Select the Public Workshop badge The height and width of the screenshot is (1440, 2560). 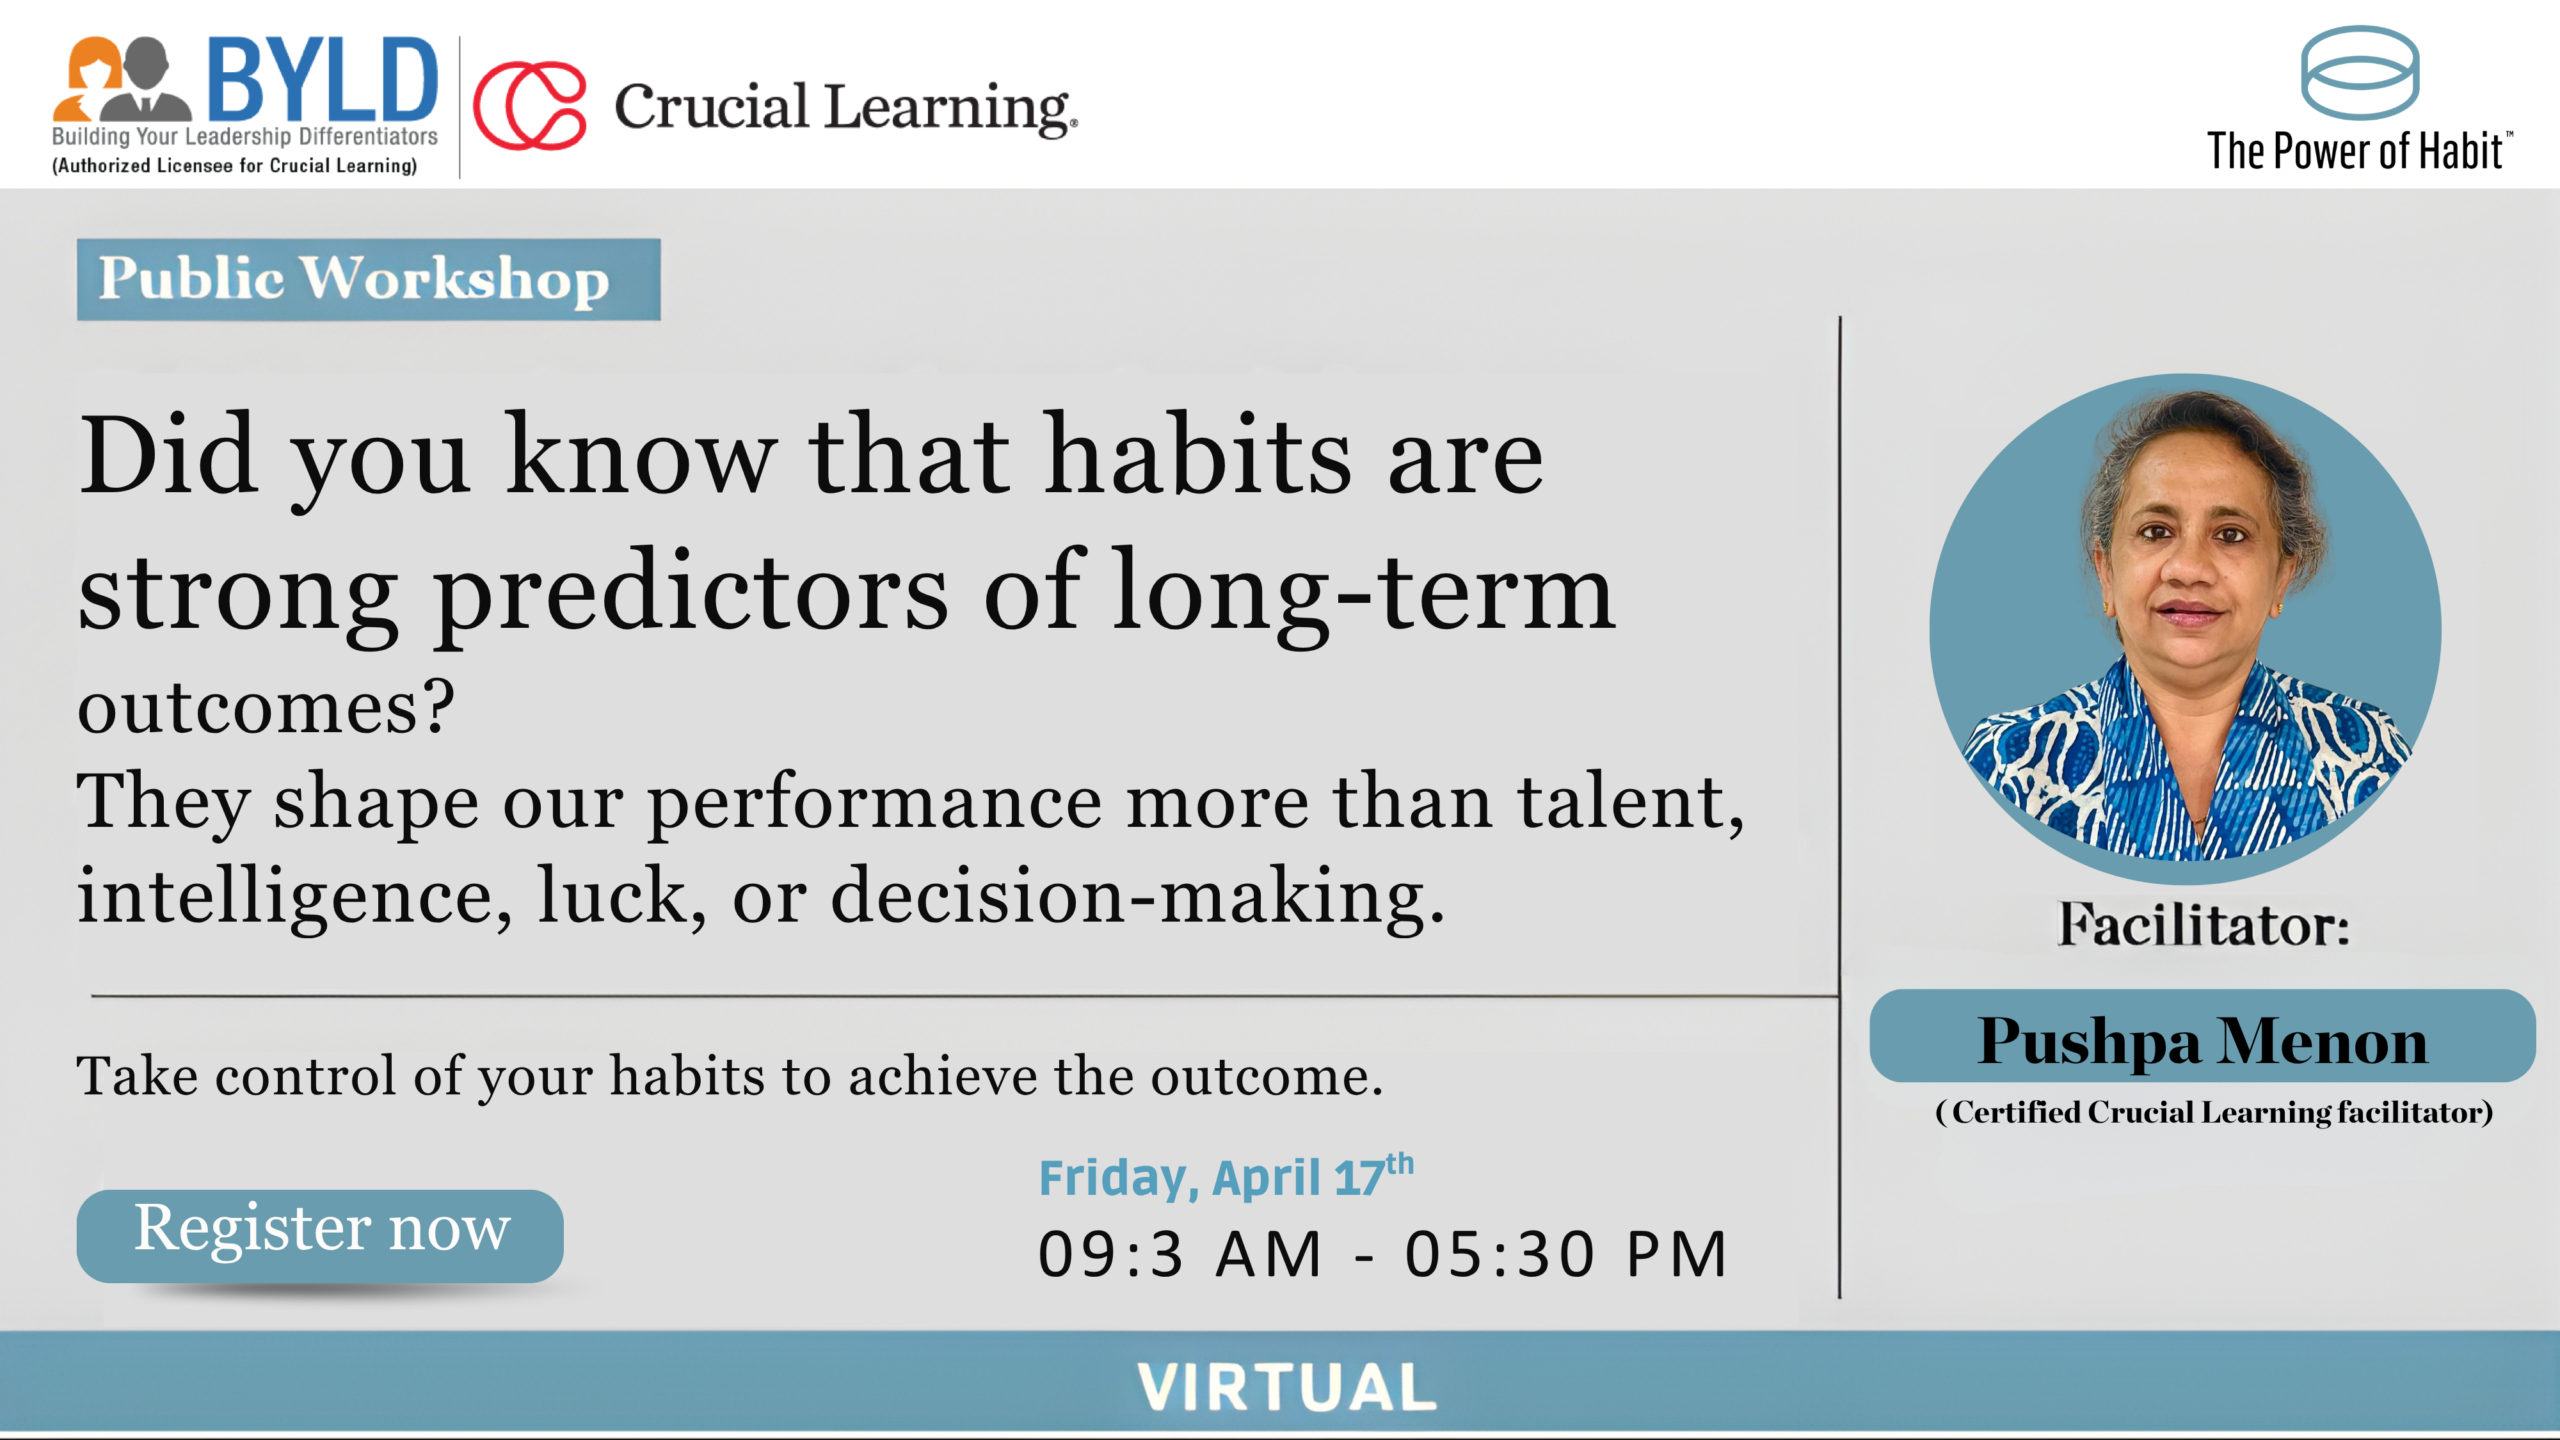pyautogui.click(x=368, y=279)
